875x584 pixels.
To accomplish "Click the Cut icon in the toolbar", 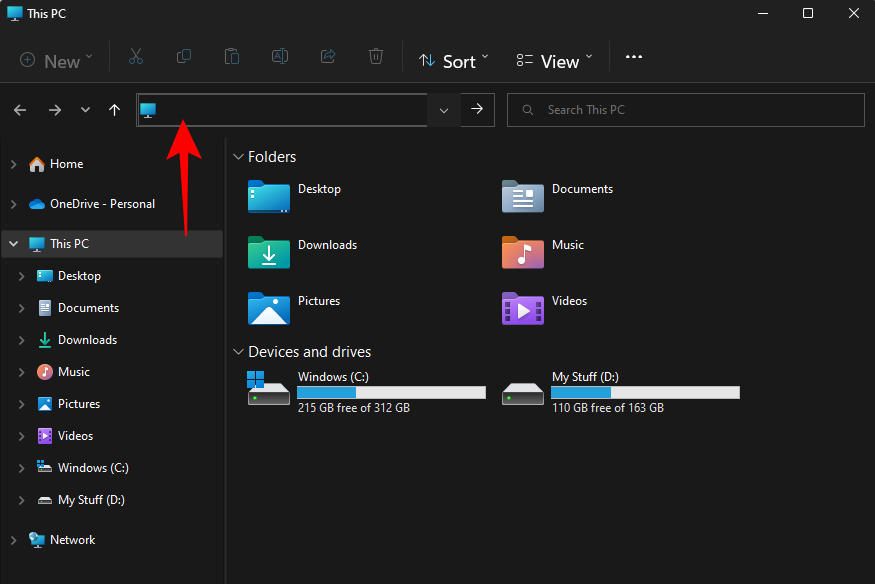I will tap(136, 57).
